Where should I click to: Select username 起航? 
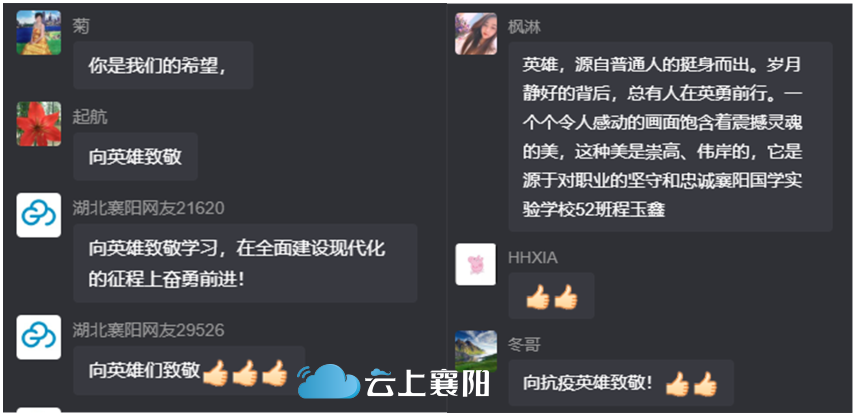[x=90, y=117]
